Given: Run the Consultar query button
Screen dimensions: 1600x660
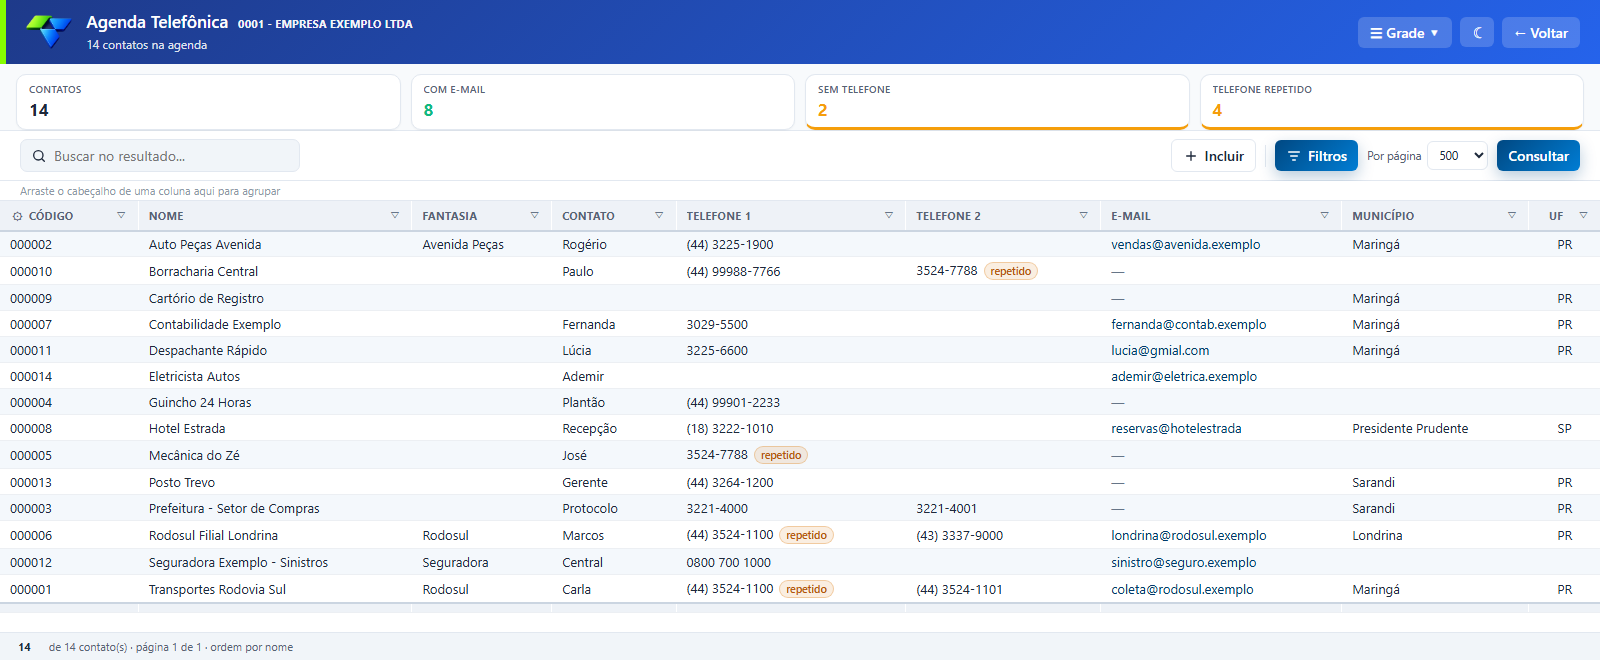Looking at the screenshot, I should [1538, 156].
